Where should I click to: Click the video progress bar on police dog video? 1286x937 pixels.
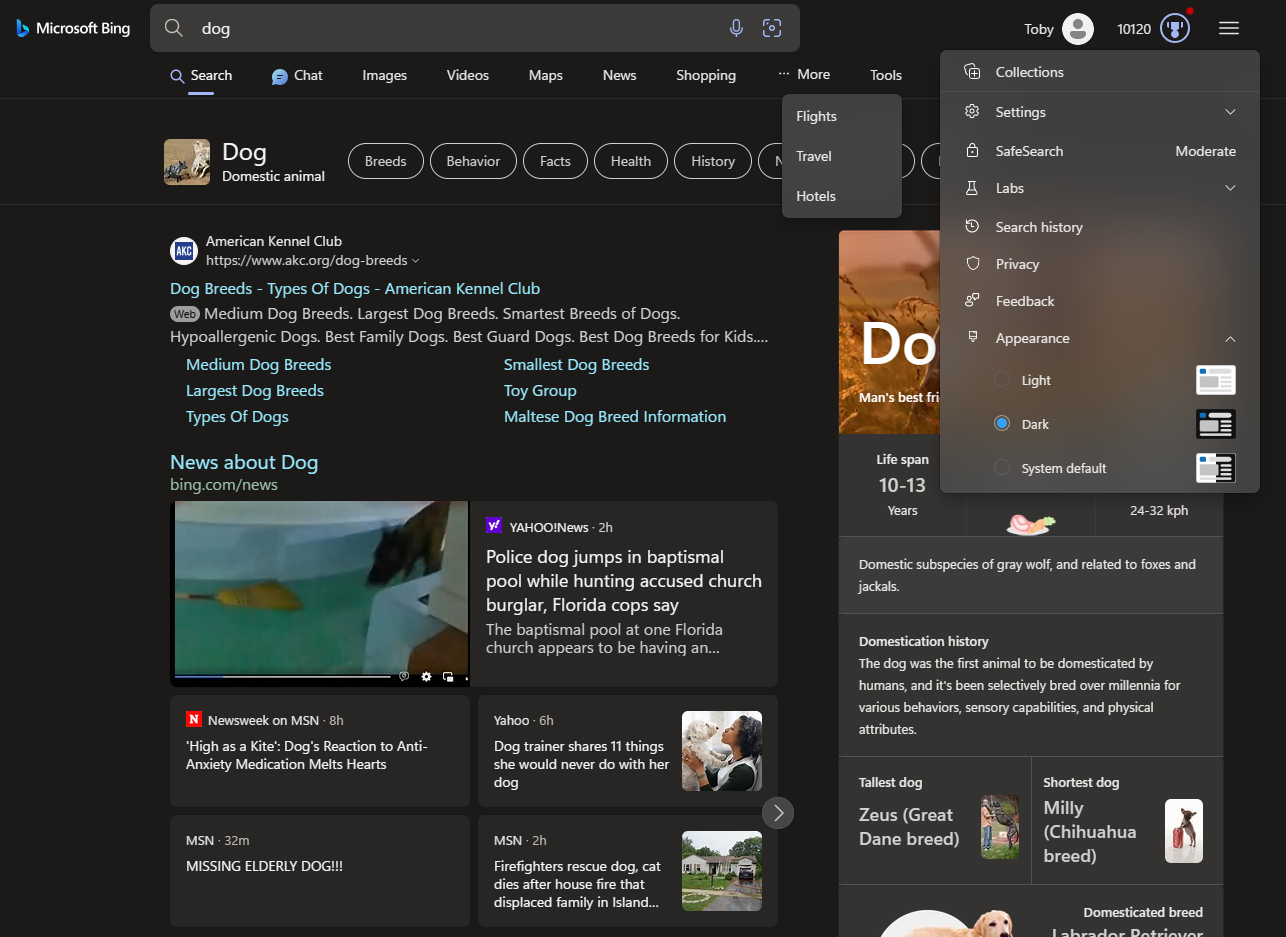pos(283,677)
